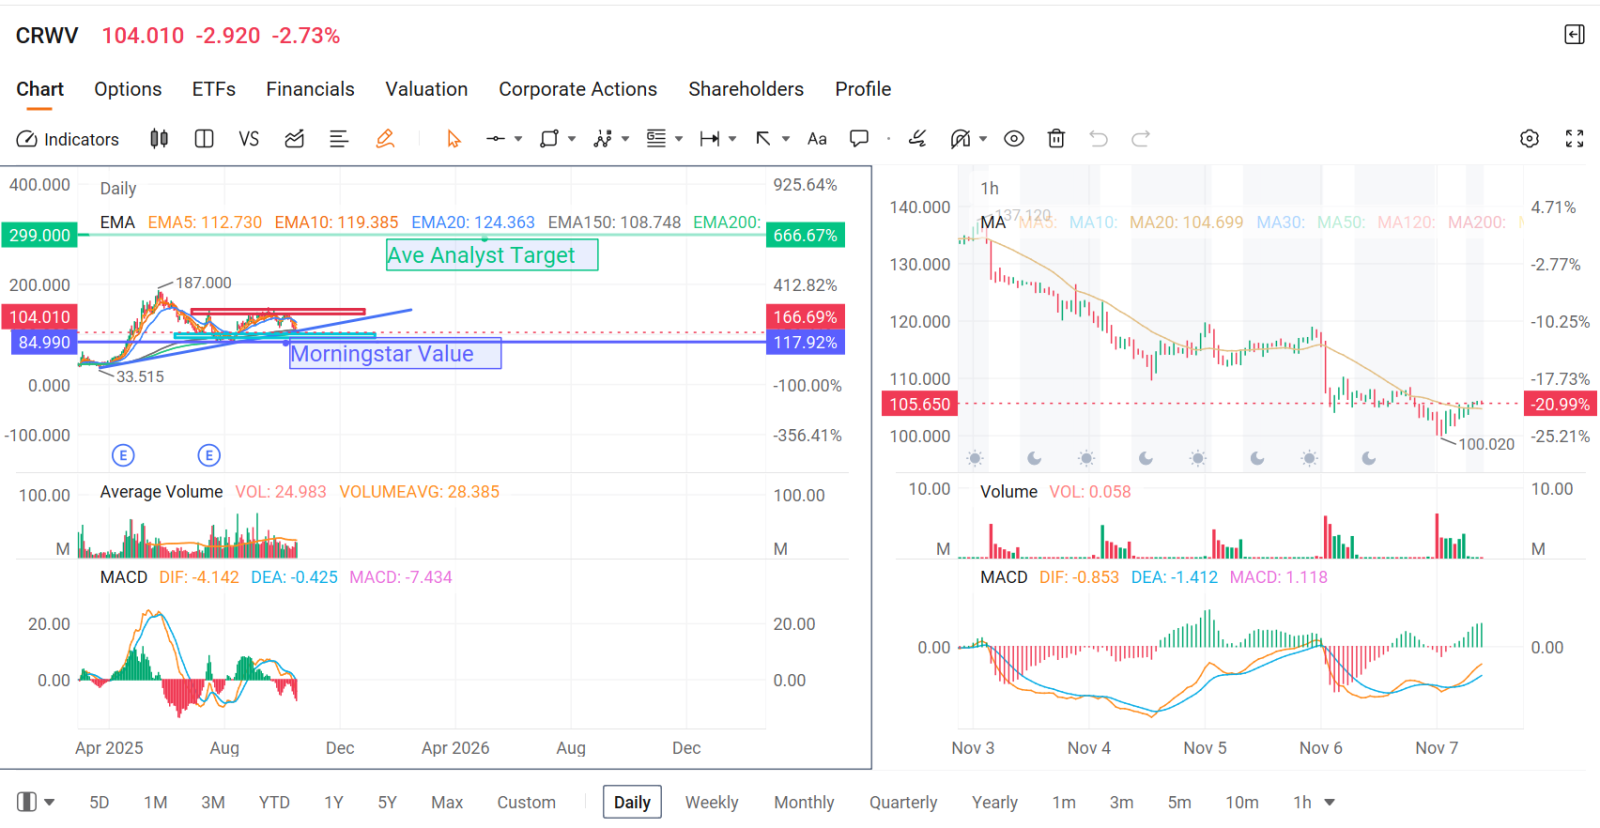Image resolution: width=1600 pixels, height=828 pixels.
Task: Open the Valuation tab
Action: pyautogui.click(x=427, y=89)
